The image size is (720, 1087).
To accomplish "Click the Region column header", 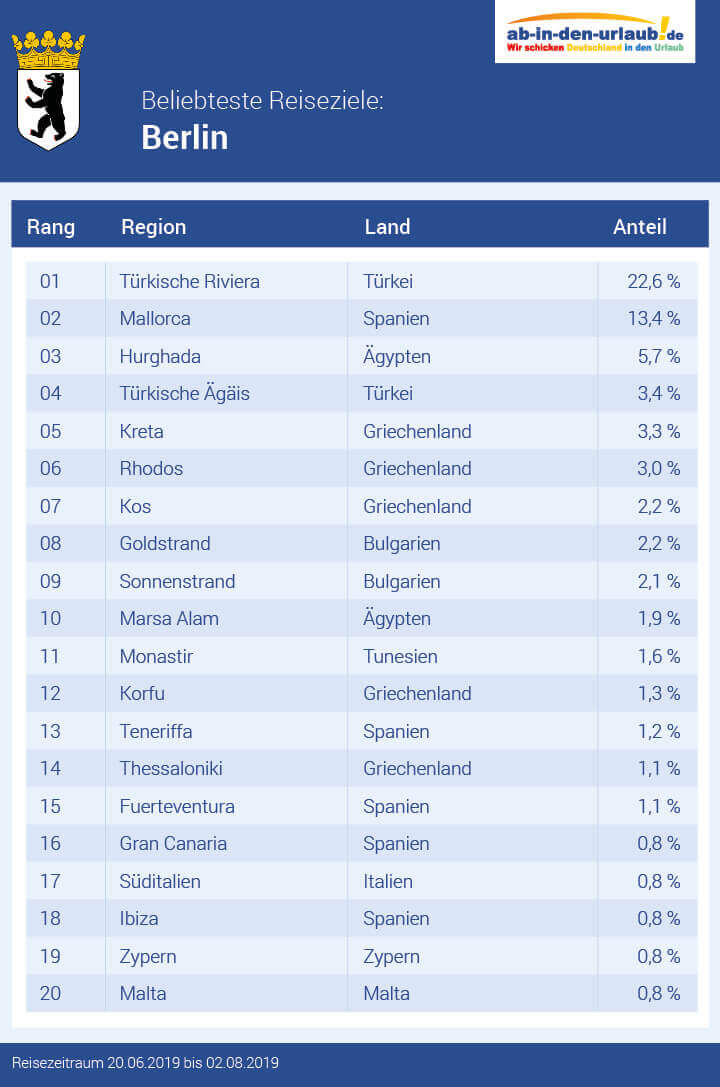I will click(x=153, y=227).
